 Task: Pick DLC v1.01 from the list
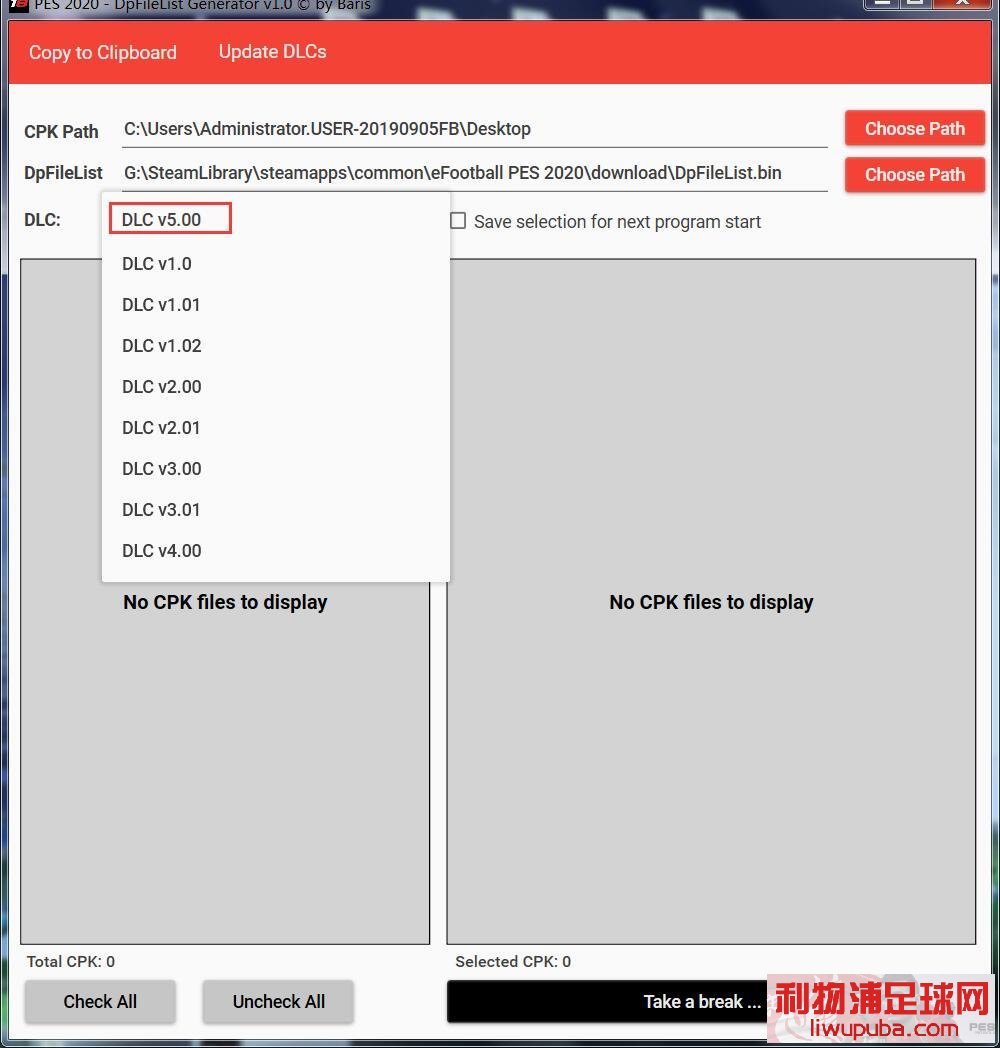tap(275, 305)
